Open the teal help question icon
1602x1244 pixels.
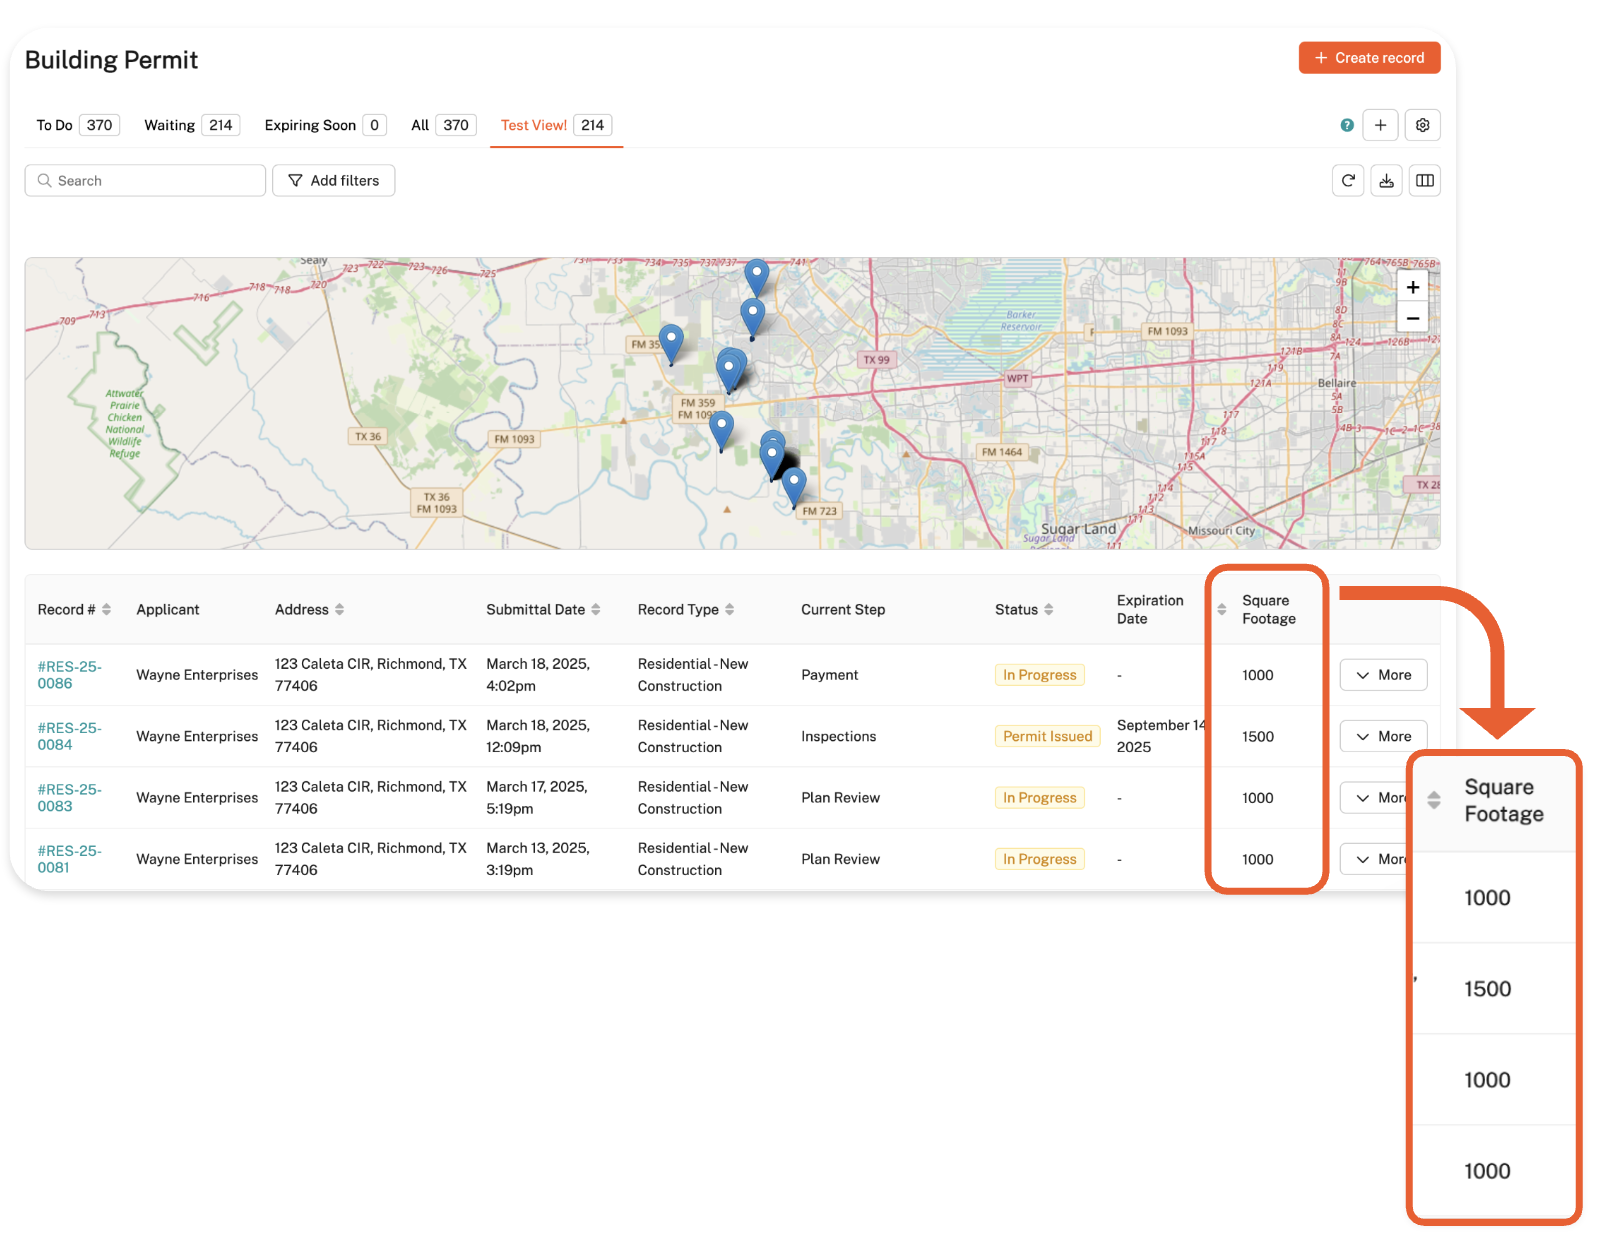[x=1347, y=125]
